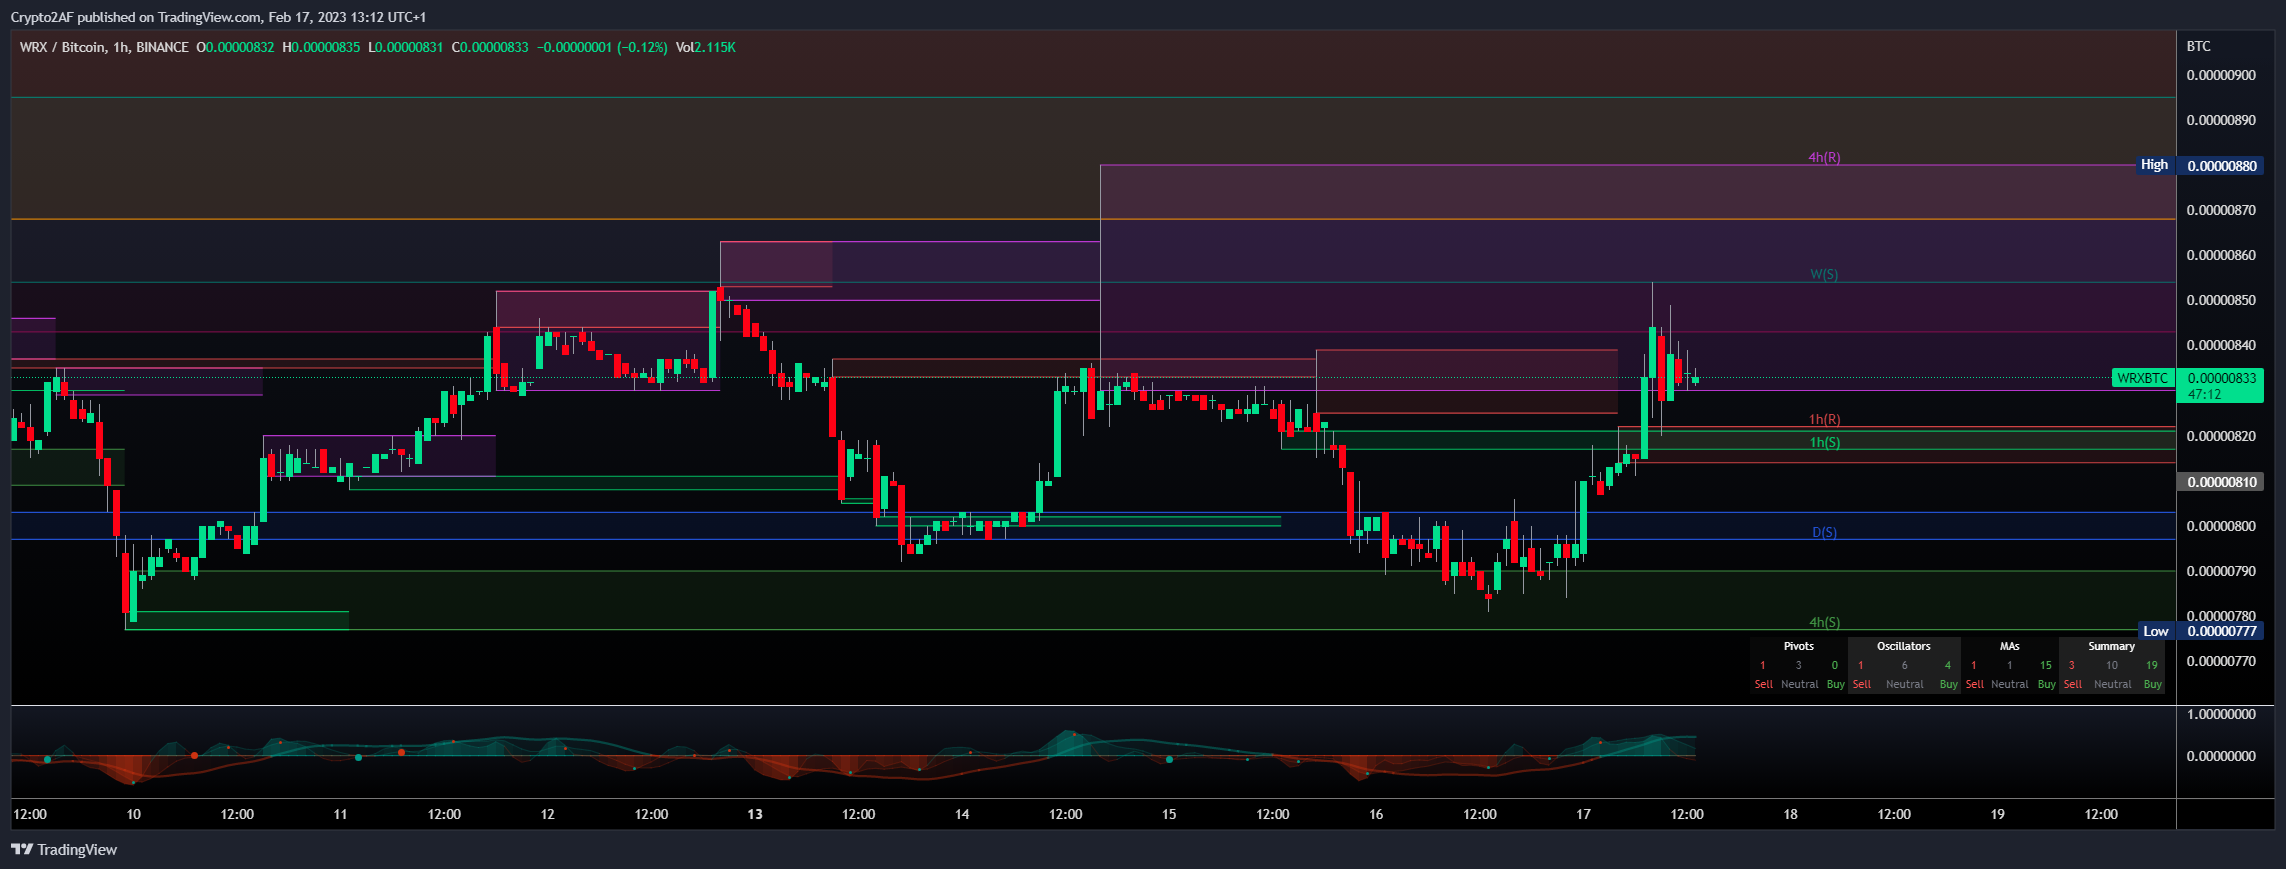Click the High price tag 0.00000880
The image size is (2286, 869).
point(2222,166)
